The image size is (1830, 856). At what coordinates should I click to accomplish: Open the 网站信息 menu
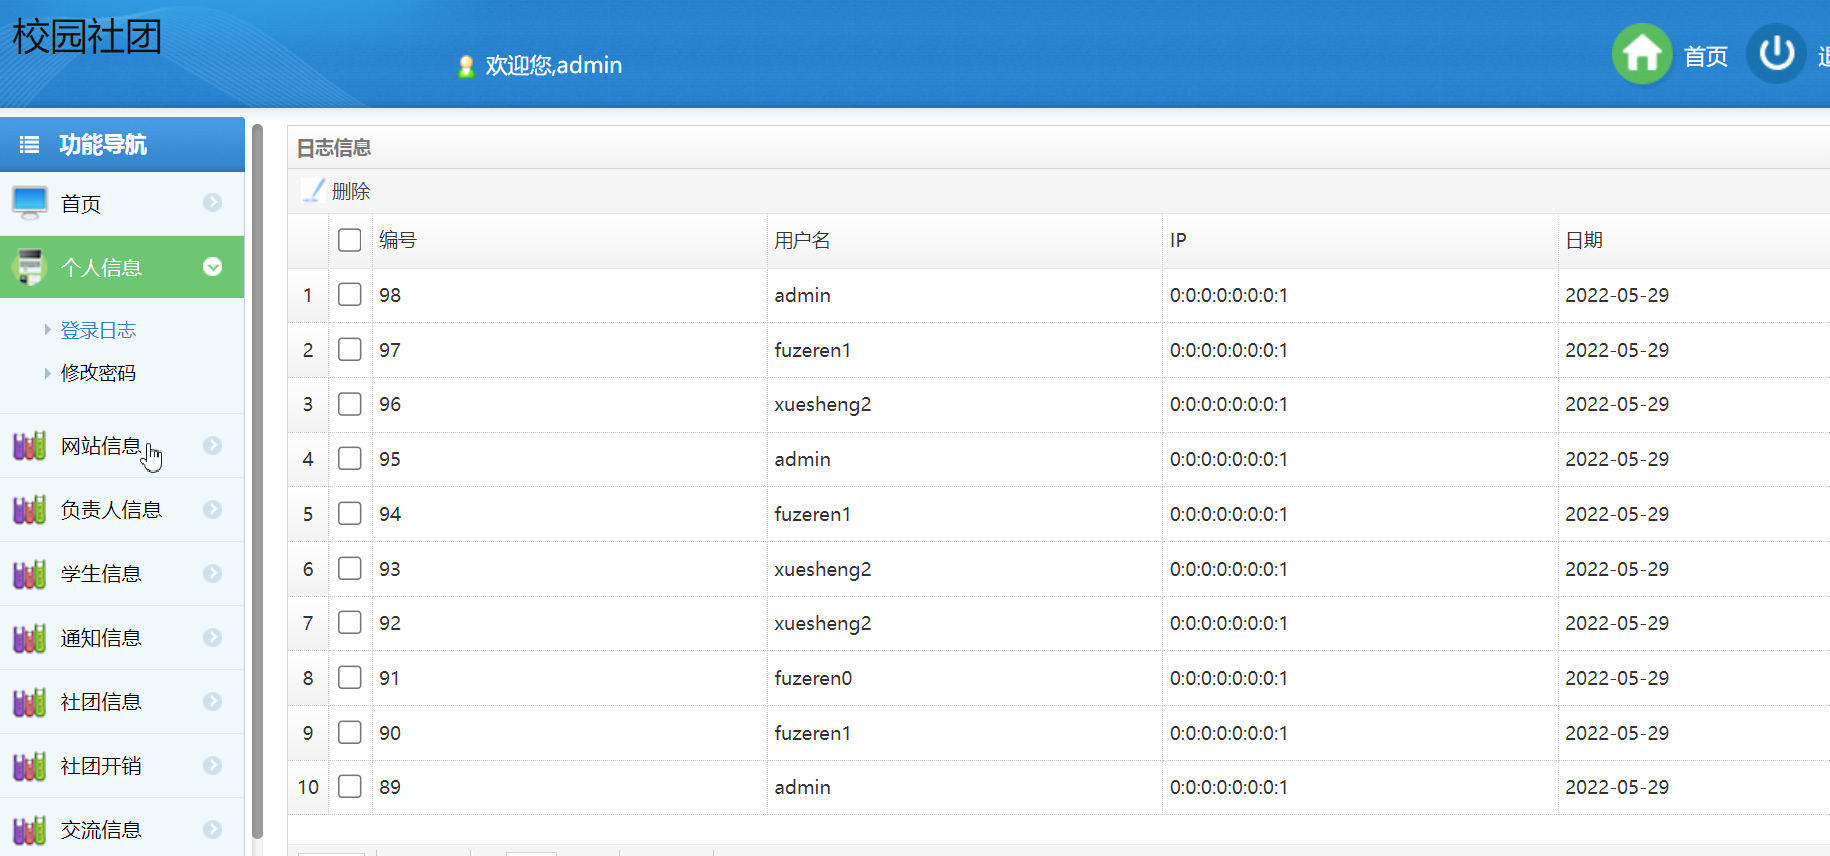tap(122, 446)
